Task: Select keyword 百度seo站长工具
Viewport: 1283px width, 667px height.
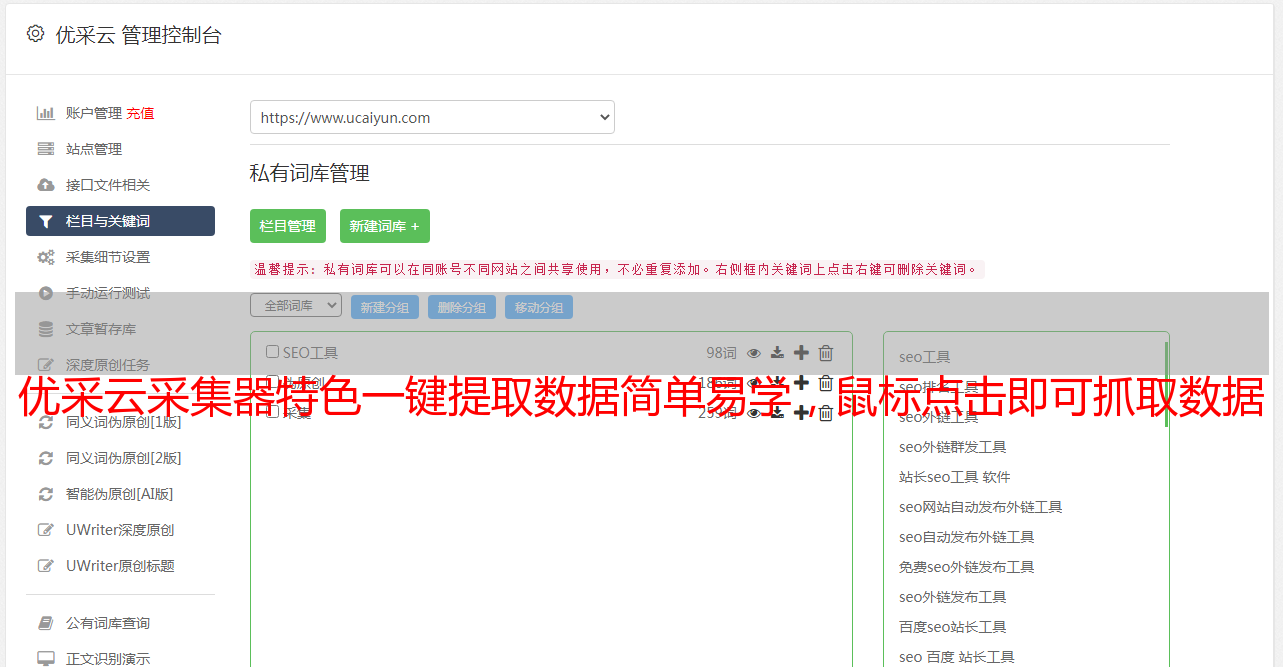Action: (x=953, y=627)
